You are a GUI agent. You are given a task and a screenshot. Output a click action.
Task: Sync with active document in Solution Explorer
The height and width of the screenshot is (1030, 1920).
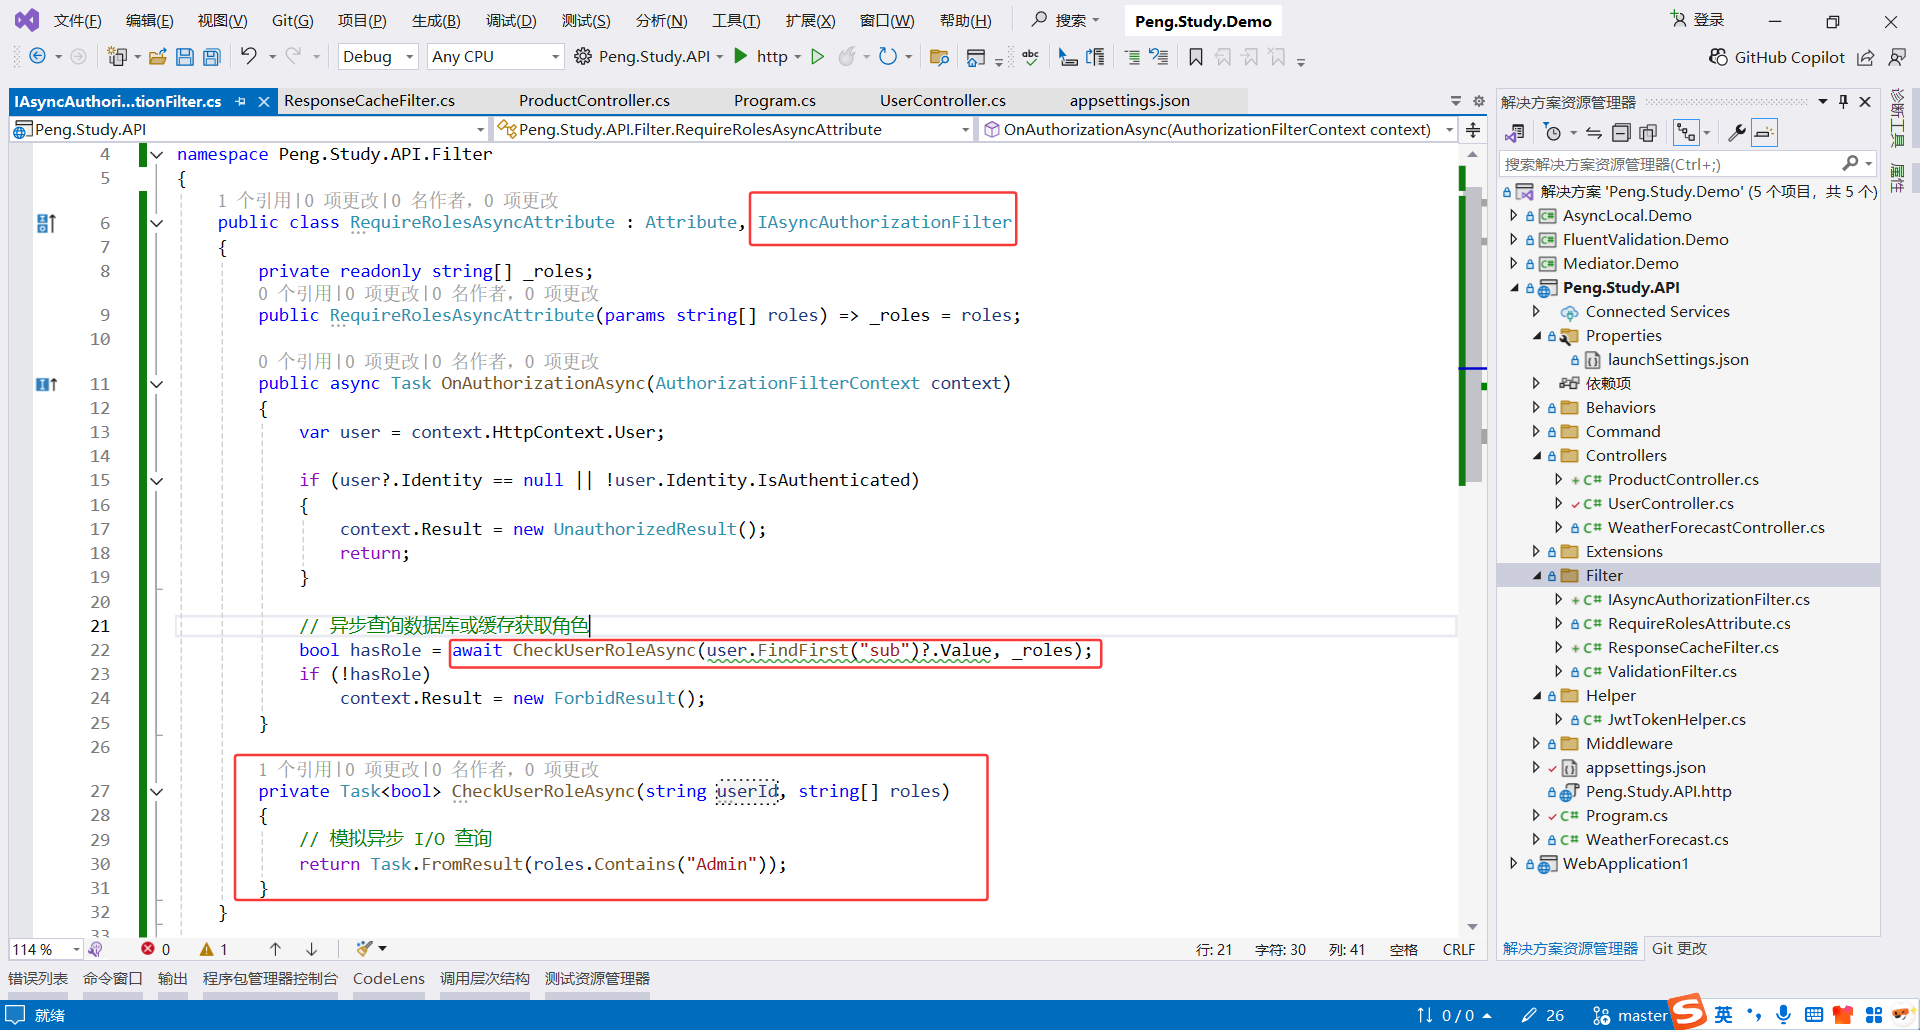1594,132
